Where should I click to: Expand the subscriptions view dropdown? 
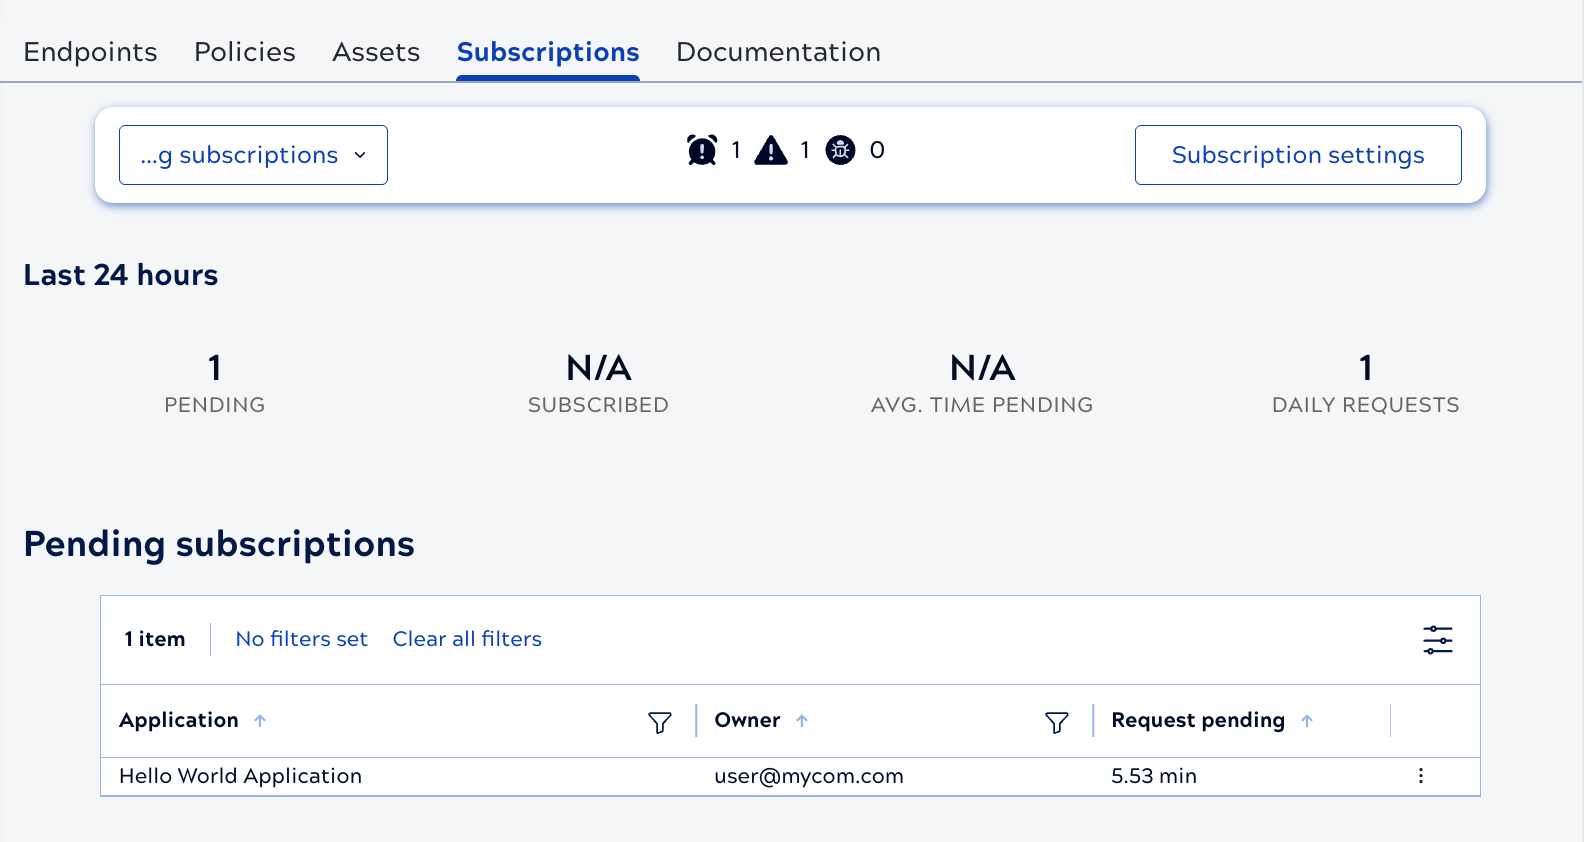click(253, 155)
